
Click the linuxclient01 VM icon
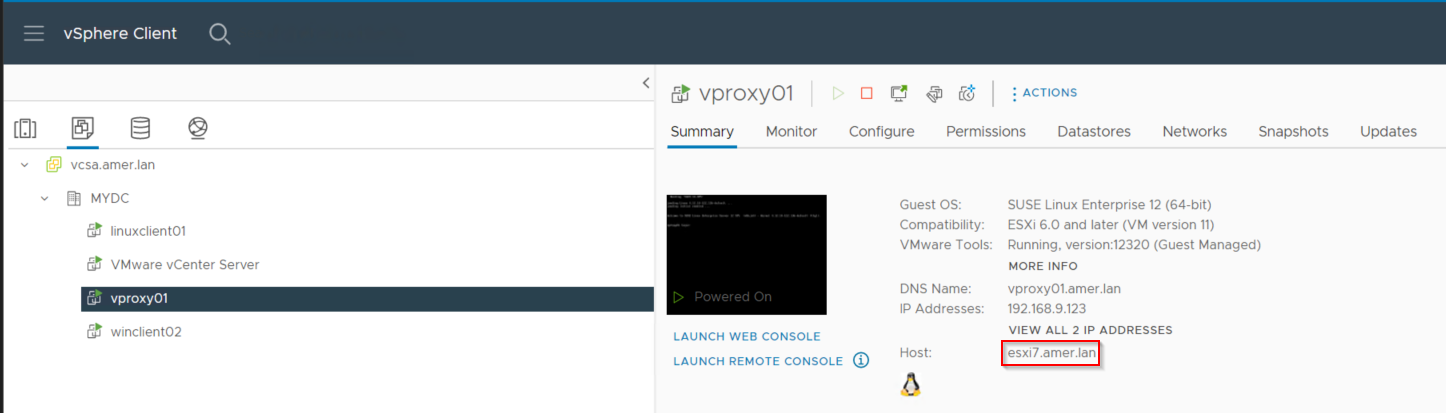94,231
